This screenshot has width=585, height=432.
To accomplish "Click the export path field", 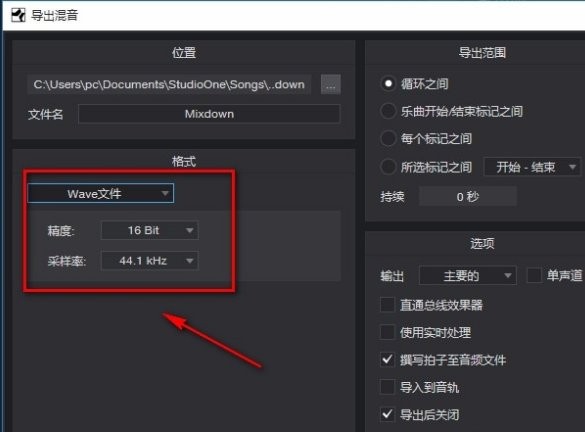I will point(169,85).
